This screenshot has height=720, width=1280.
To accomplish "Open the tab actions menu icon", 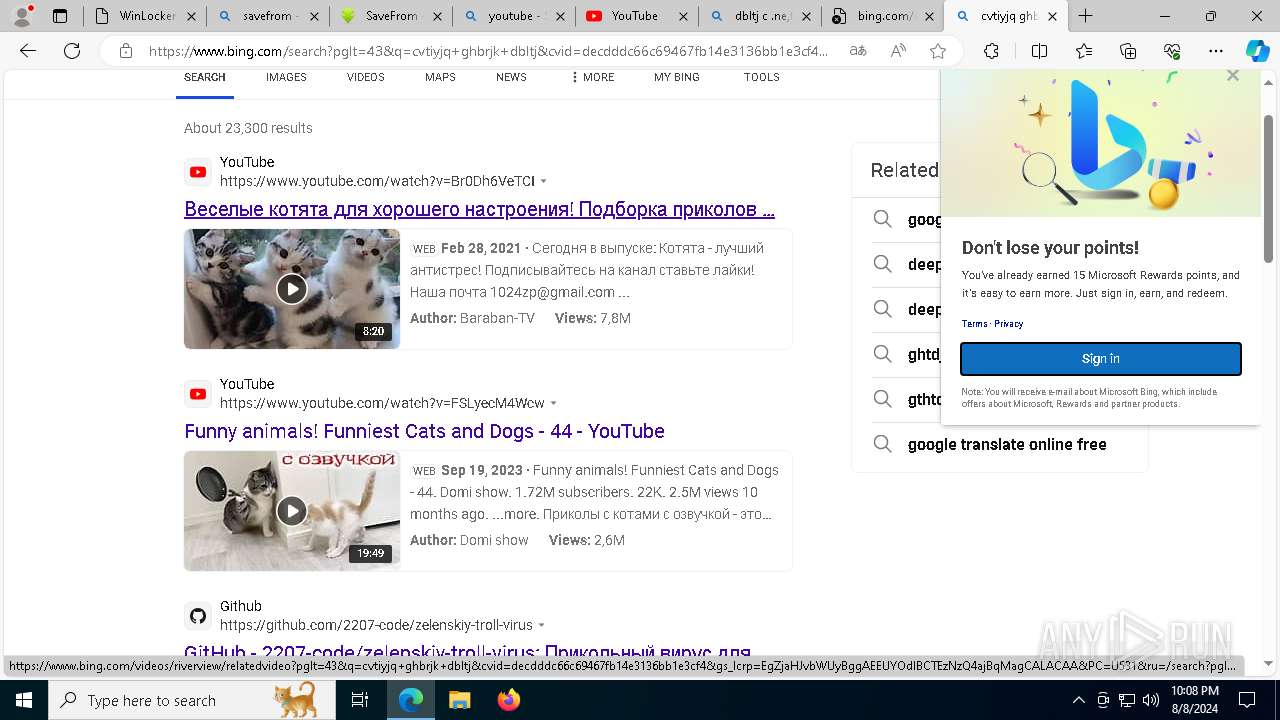I will [x=60, y=16].
